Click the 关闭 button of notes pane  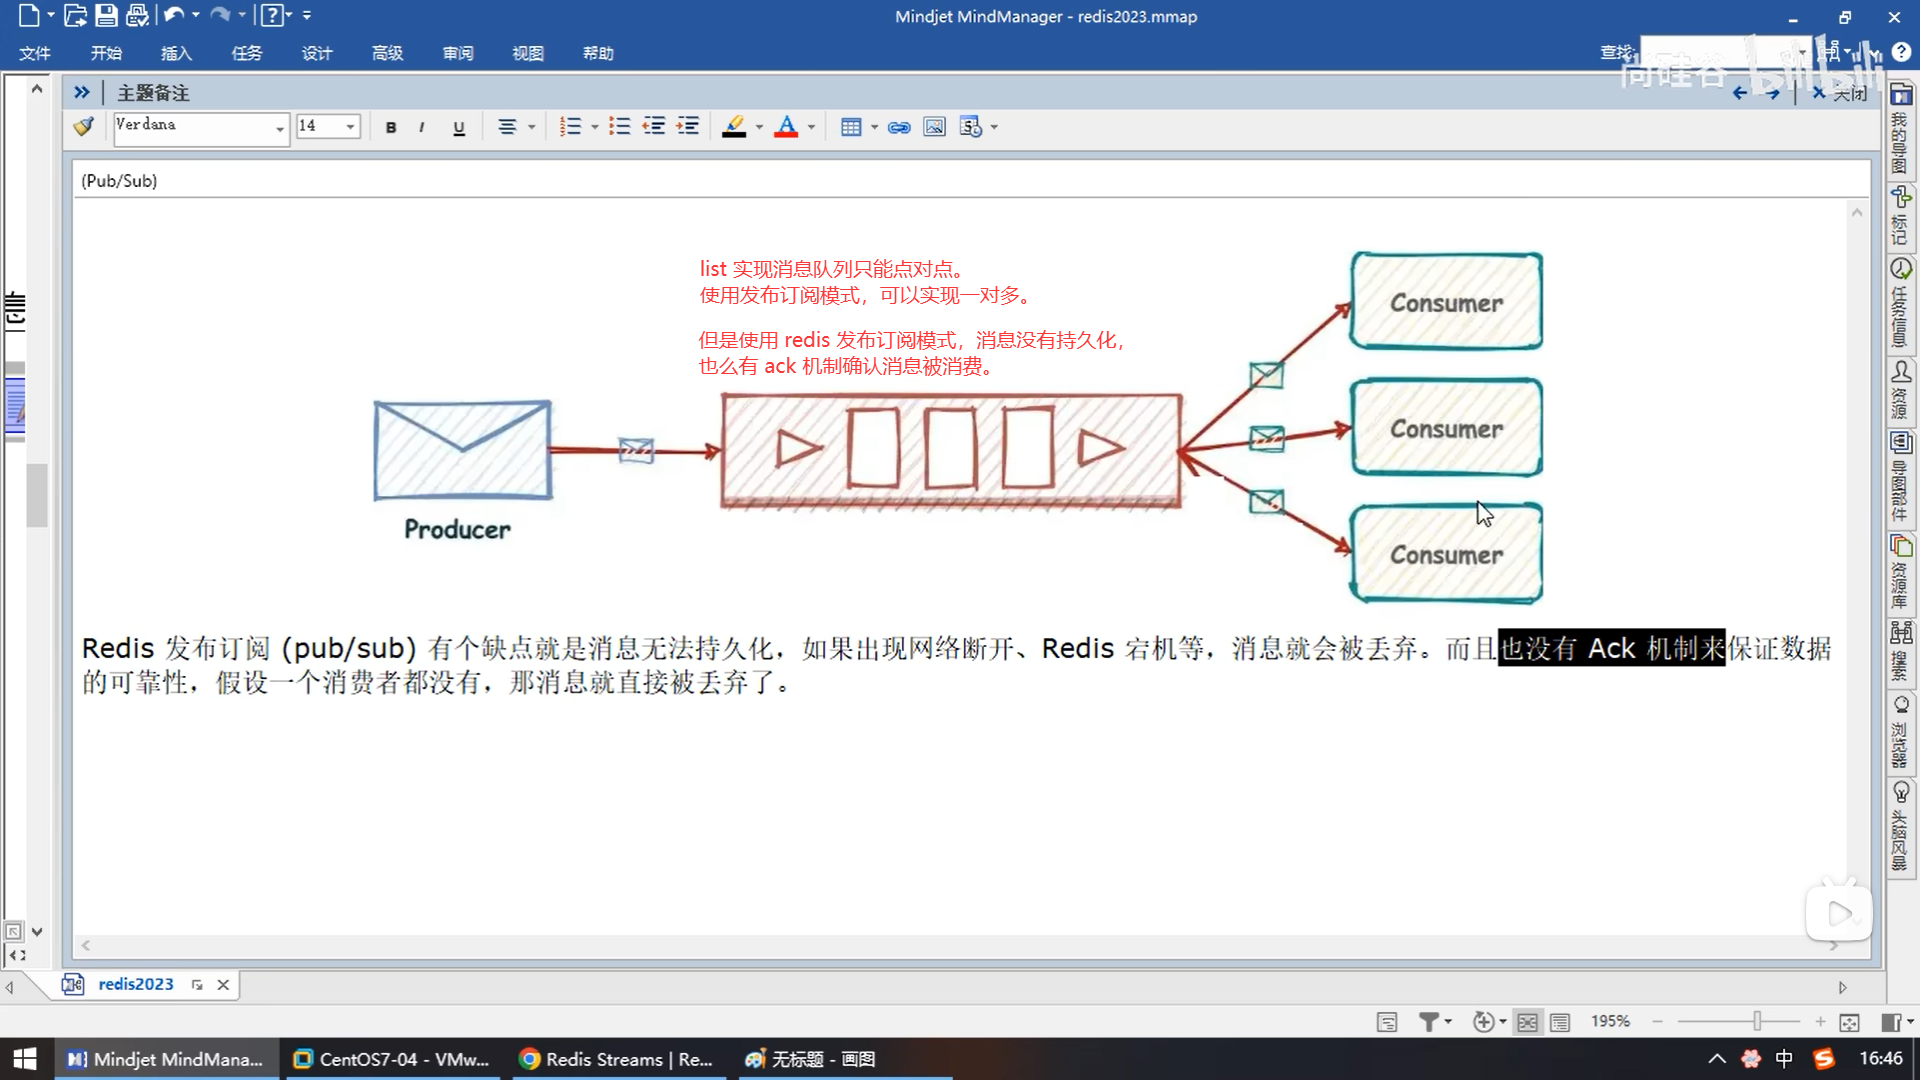1840,93
